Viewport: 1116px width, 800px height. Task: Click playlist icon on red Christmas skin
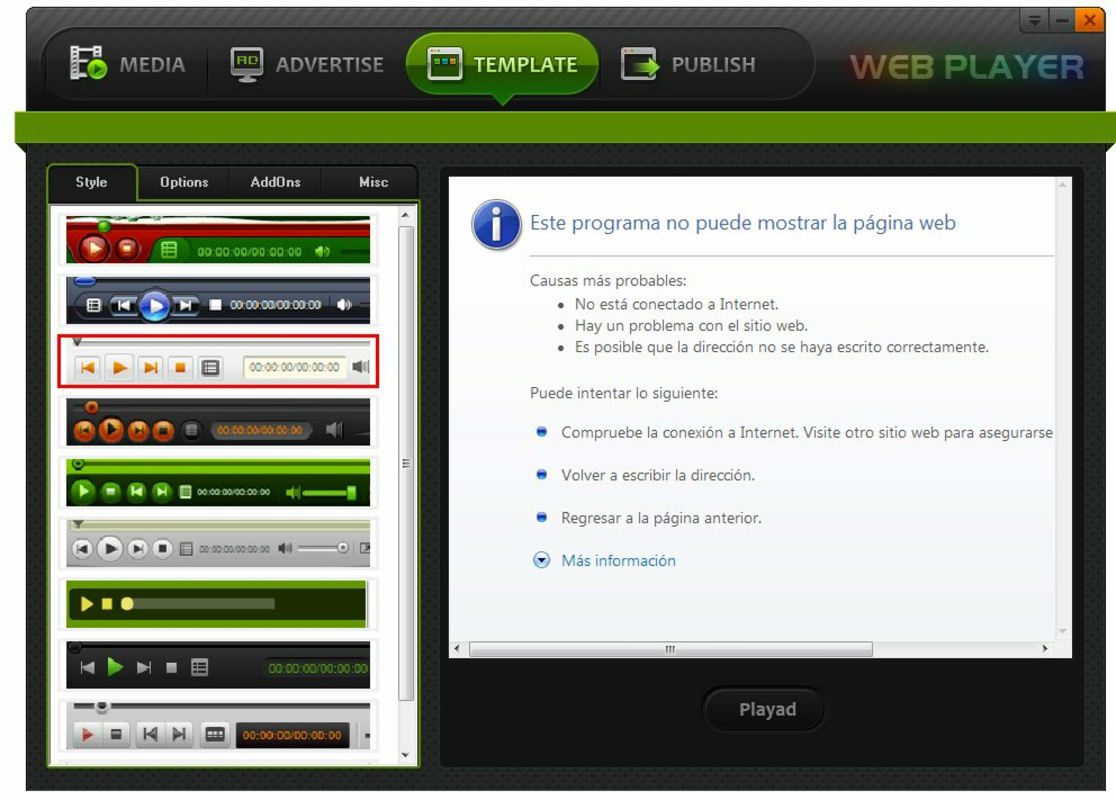(x=169, y=250)
